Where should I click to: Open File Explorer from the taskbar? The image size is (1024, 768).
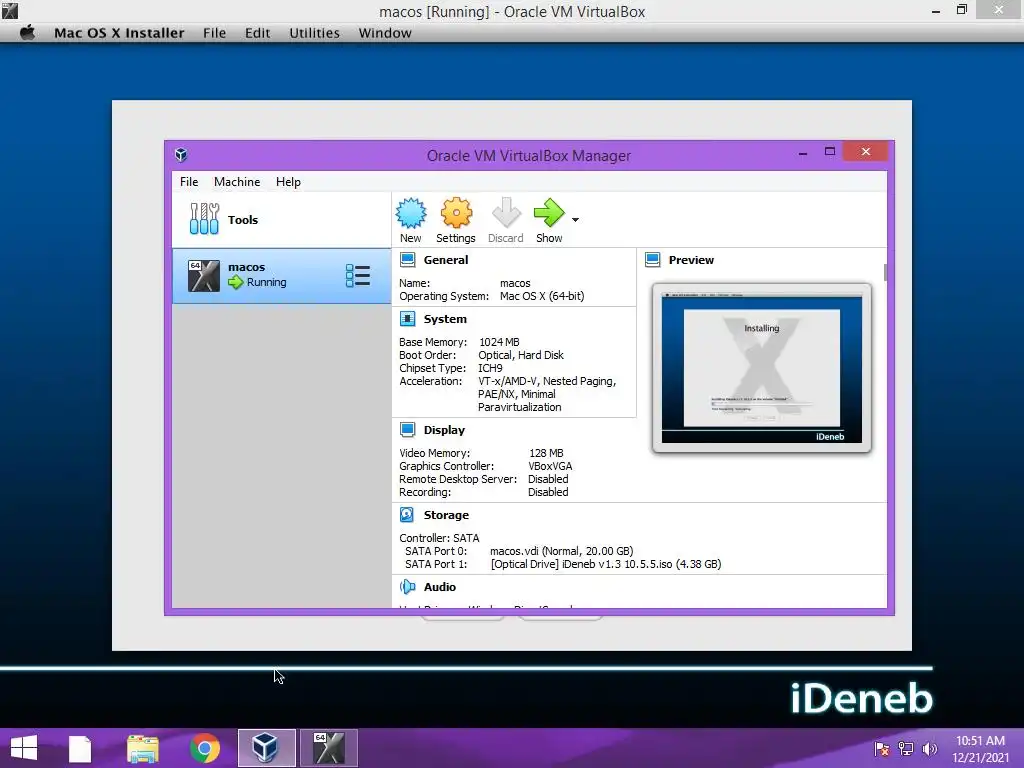pyautogui.click(x=142, y=748)
